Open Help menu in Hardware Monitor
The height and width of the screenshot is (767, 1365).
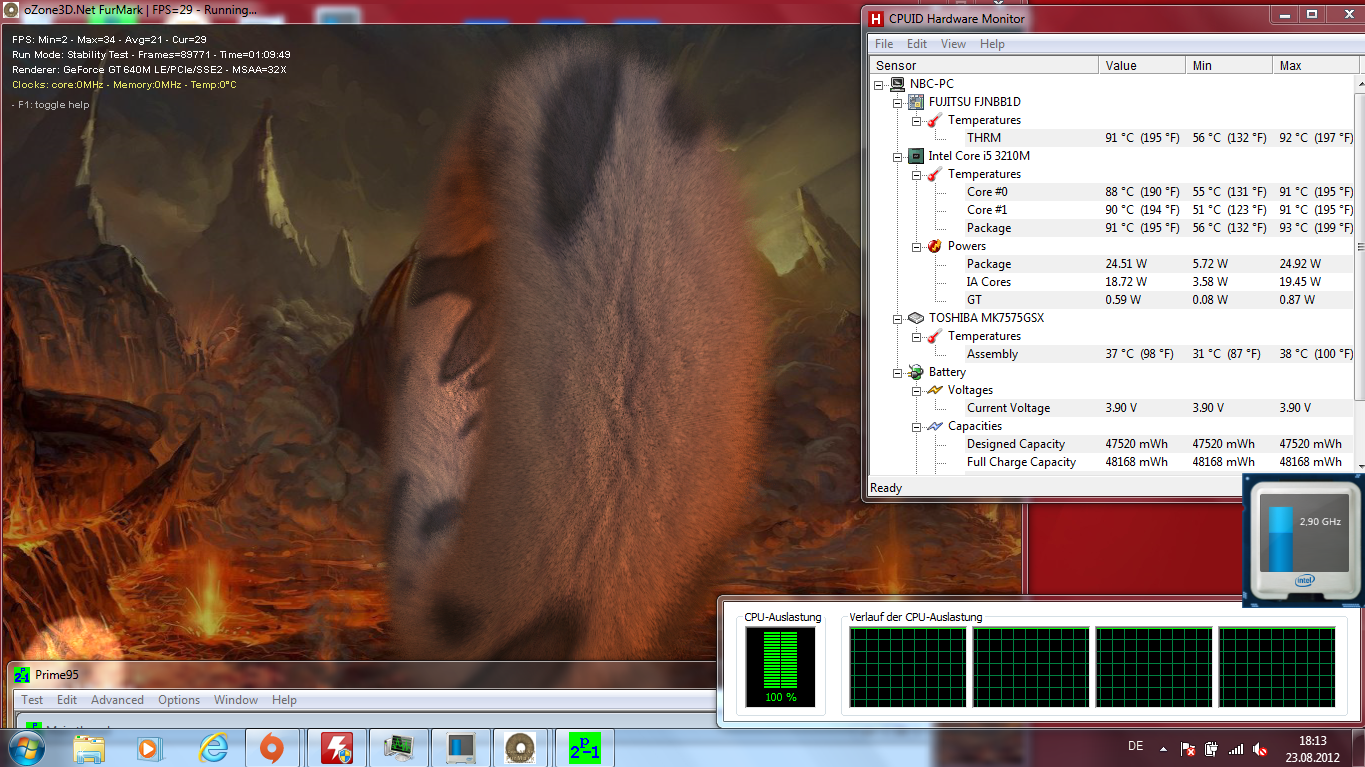(992, 44)
